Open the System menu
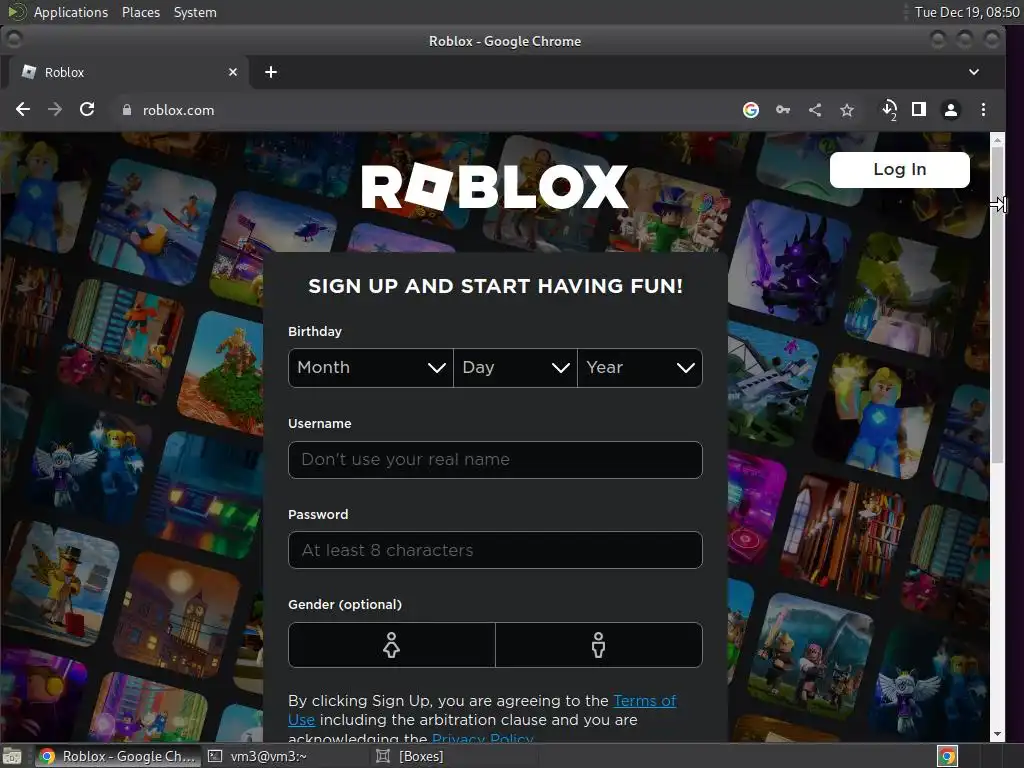Screen dimensions: 1024x768 [195, 12]
